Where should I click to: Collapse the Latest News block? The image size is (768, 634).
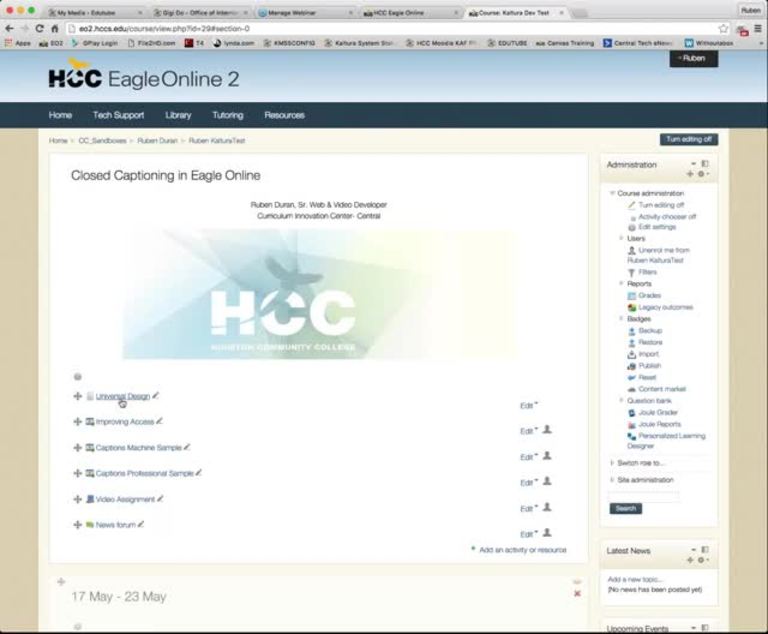coord(694,550)
